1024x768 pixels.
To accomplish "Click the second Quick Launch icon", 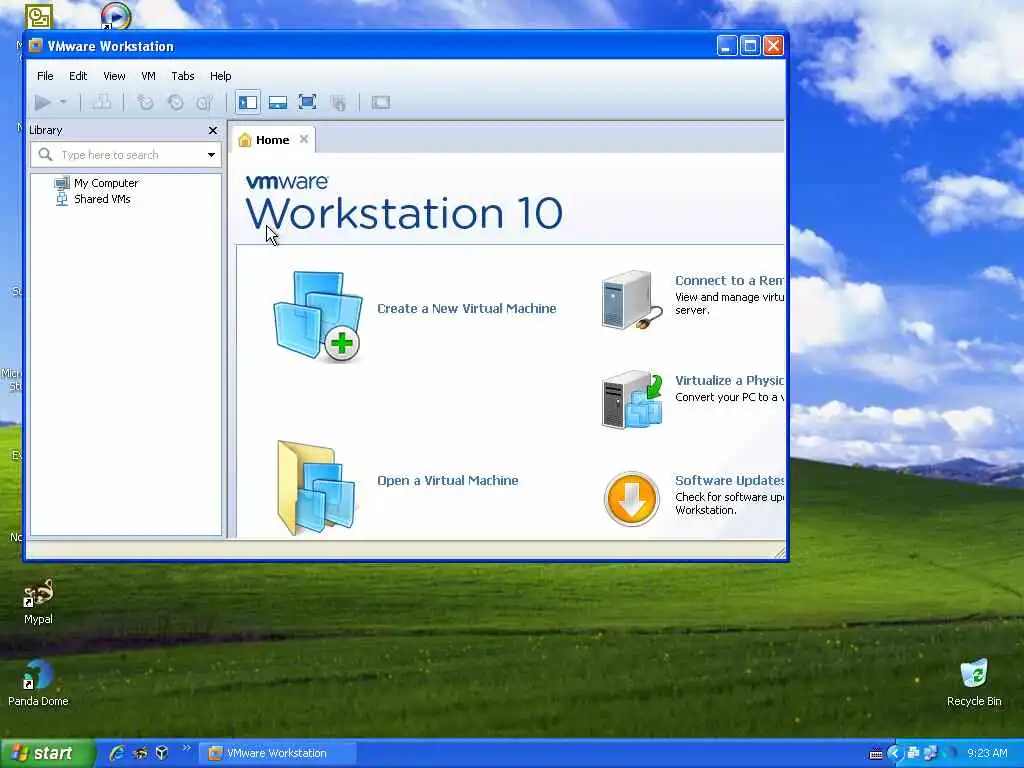I will (140, 753).
